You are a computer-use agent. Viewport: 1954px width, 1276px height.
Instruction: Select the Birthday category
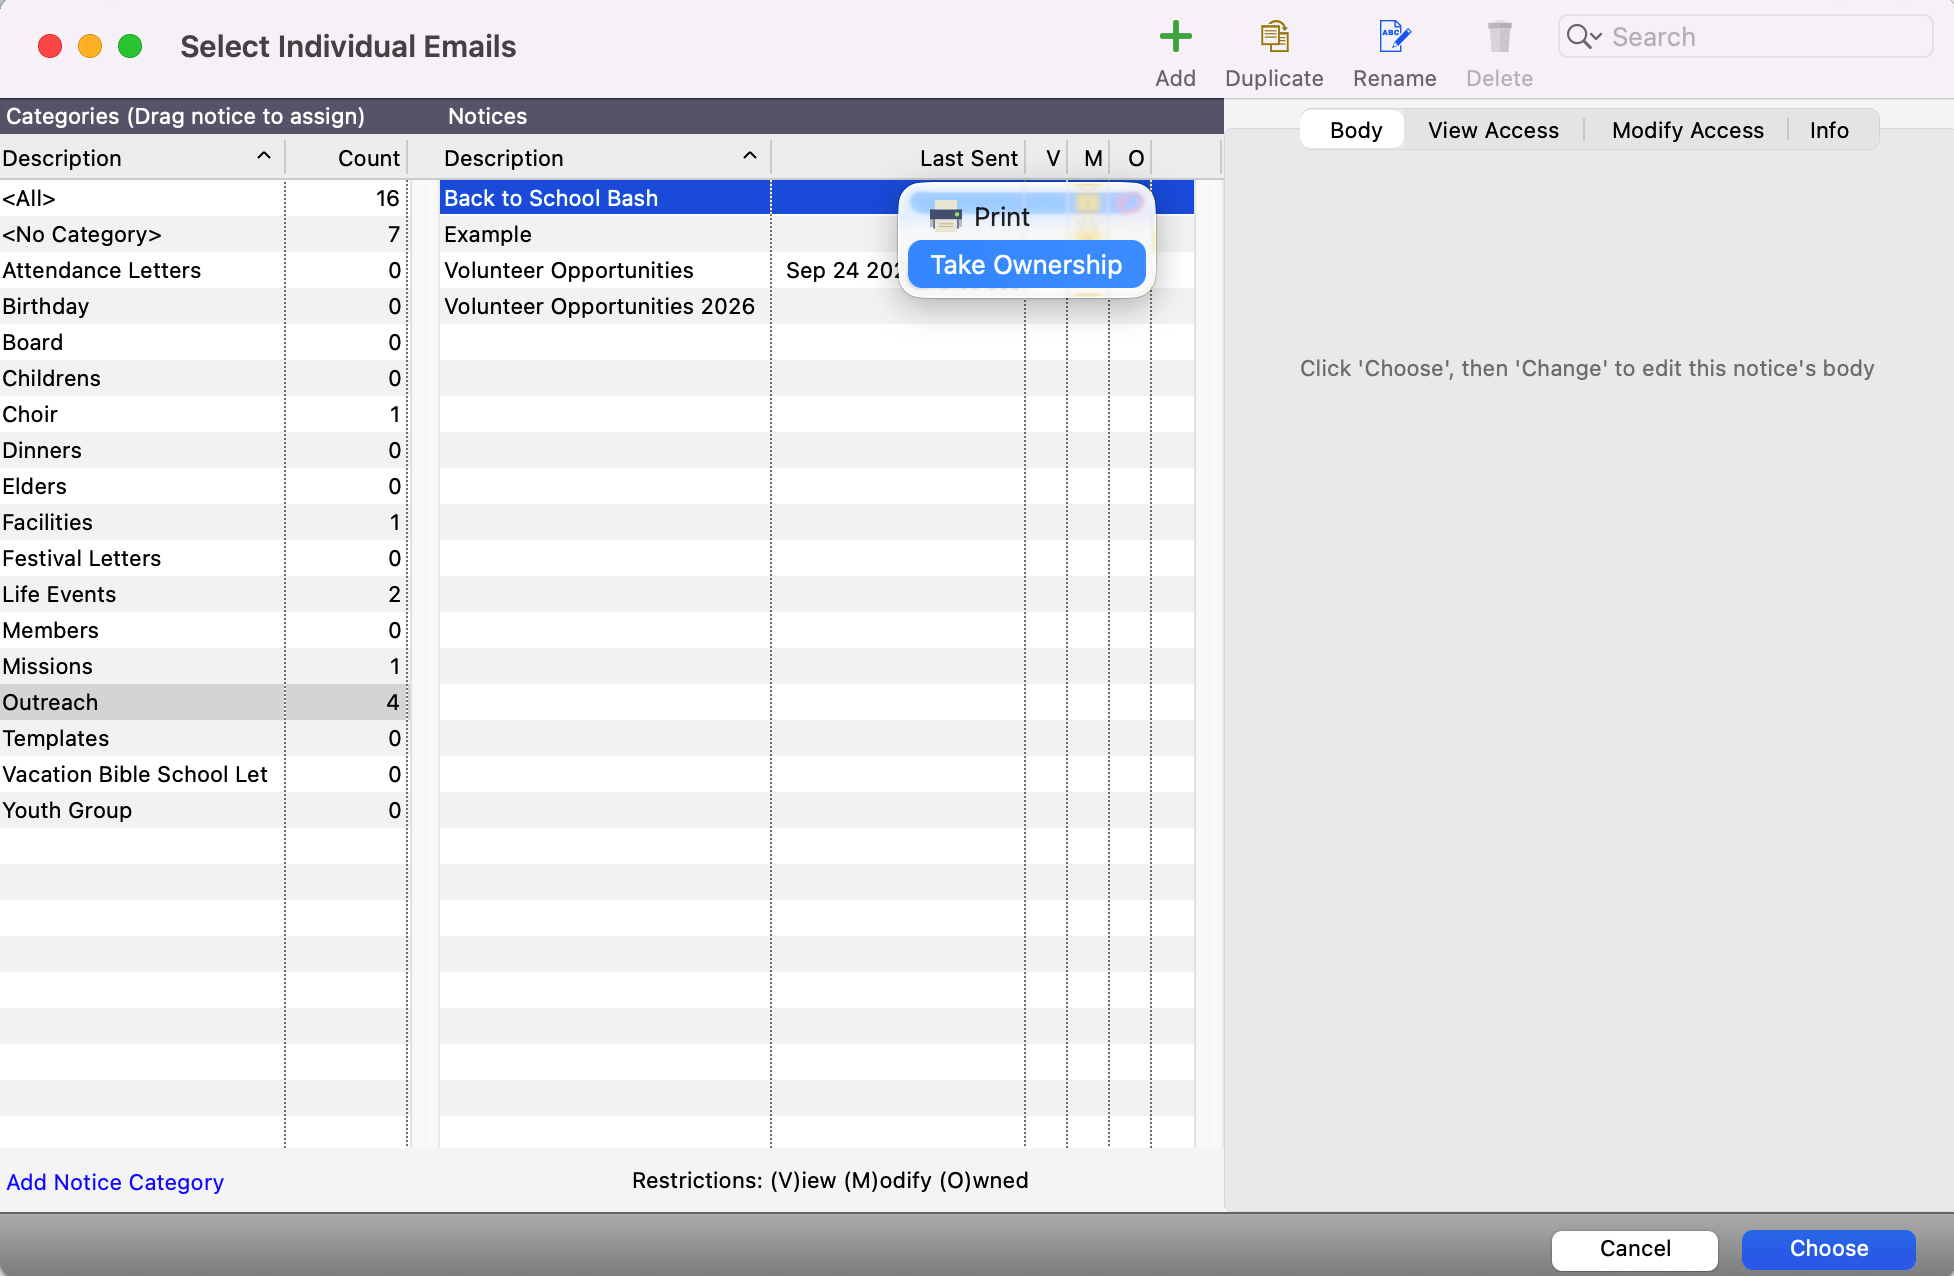tap(203, 306)
